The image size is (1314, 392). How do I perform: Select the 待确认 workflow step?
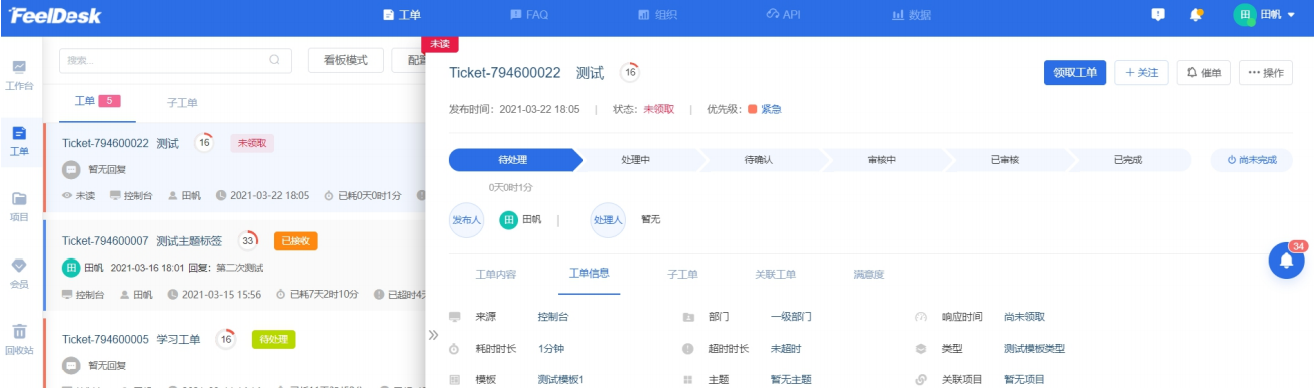(x=759, y=160)
